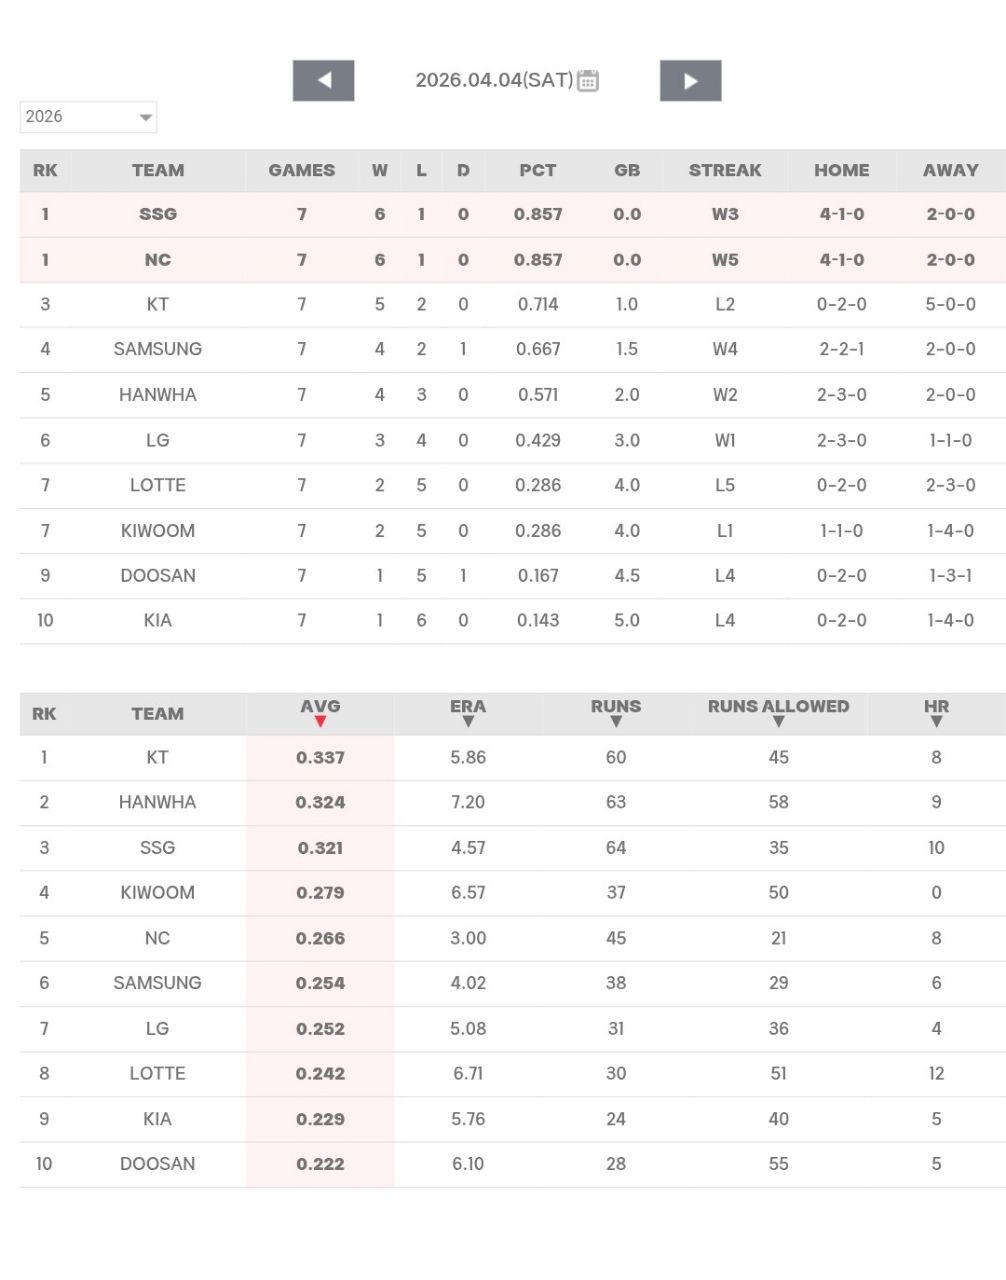Sort stats table by AVG red arrow
Image resolution: width=1006 pixels, height=1280 pixels.
pos(320,721)
